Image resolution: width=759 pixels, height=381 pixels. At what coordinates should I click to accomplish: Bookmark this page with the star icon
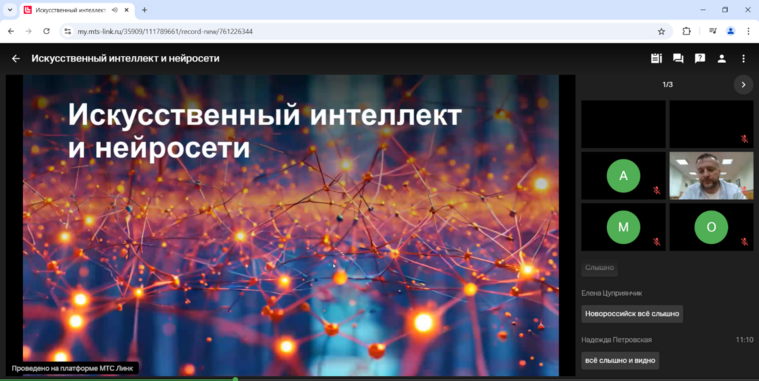coord(661,31)
